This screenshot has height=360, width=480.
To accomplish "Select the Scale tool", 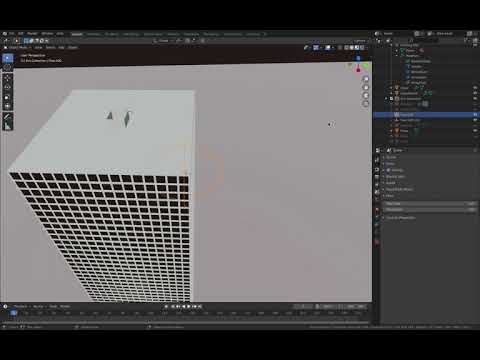I will point(8,97).
